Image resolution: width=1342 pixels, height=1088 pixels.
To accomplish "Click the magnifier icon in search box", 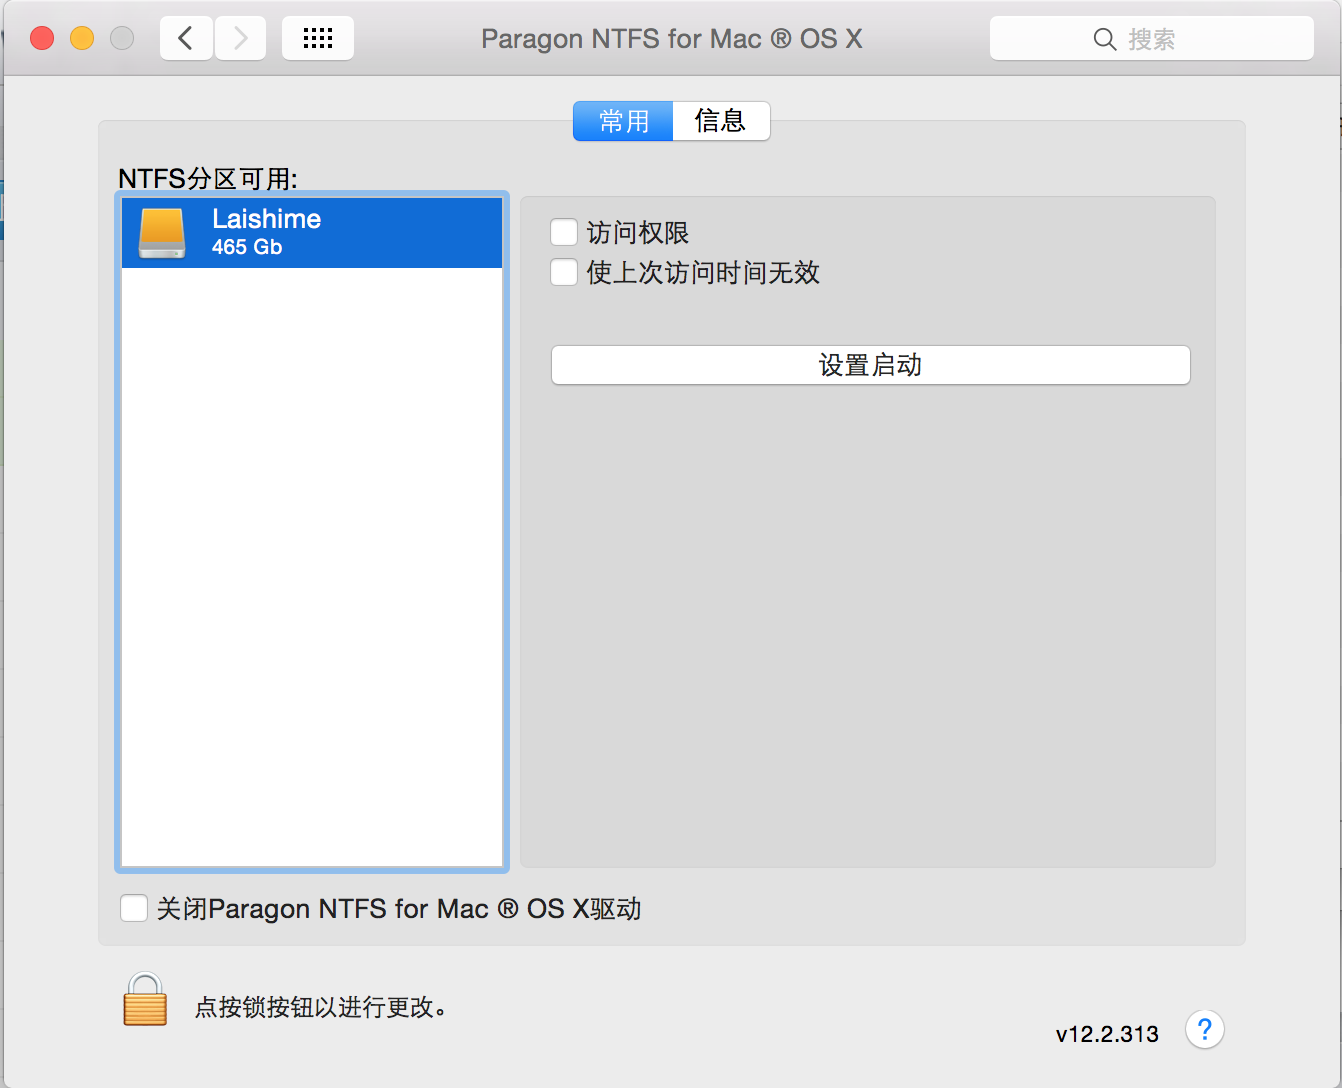I will click(x=1104, y=39).
